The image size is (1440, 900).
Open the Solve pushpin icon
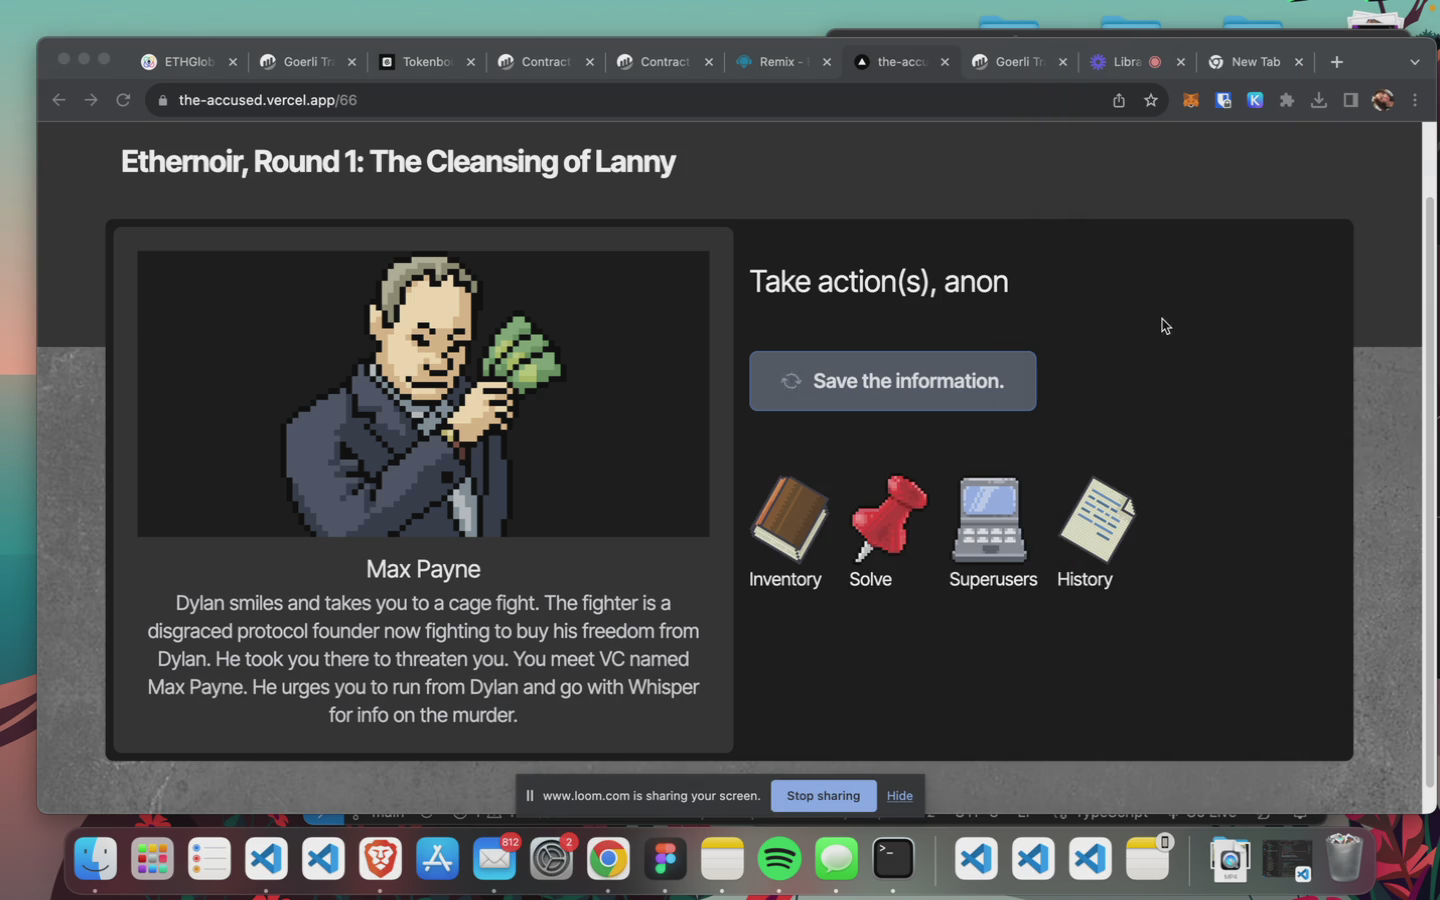coord(888,517)
